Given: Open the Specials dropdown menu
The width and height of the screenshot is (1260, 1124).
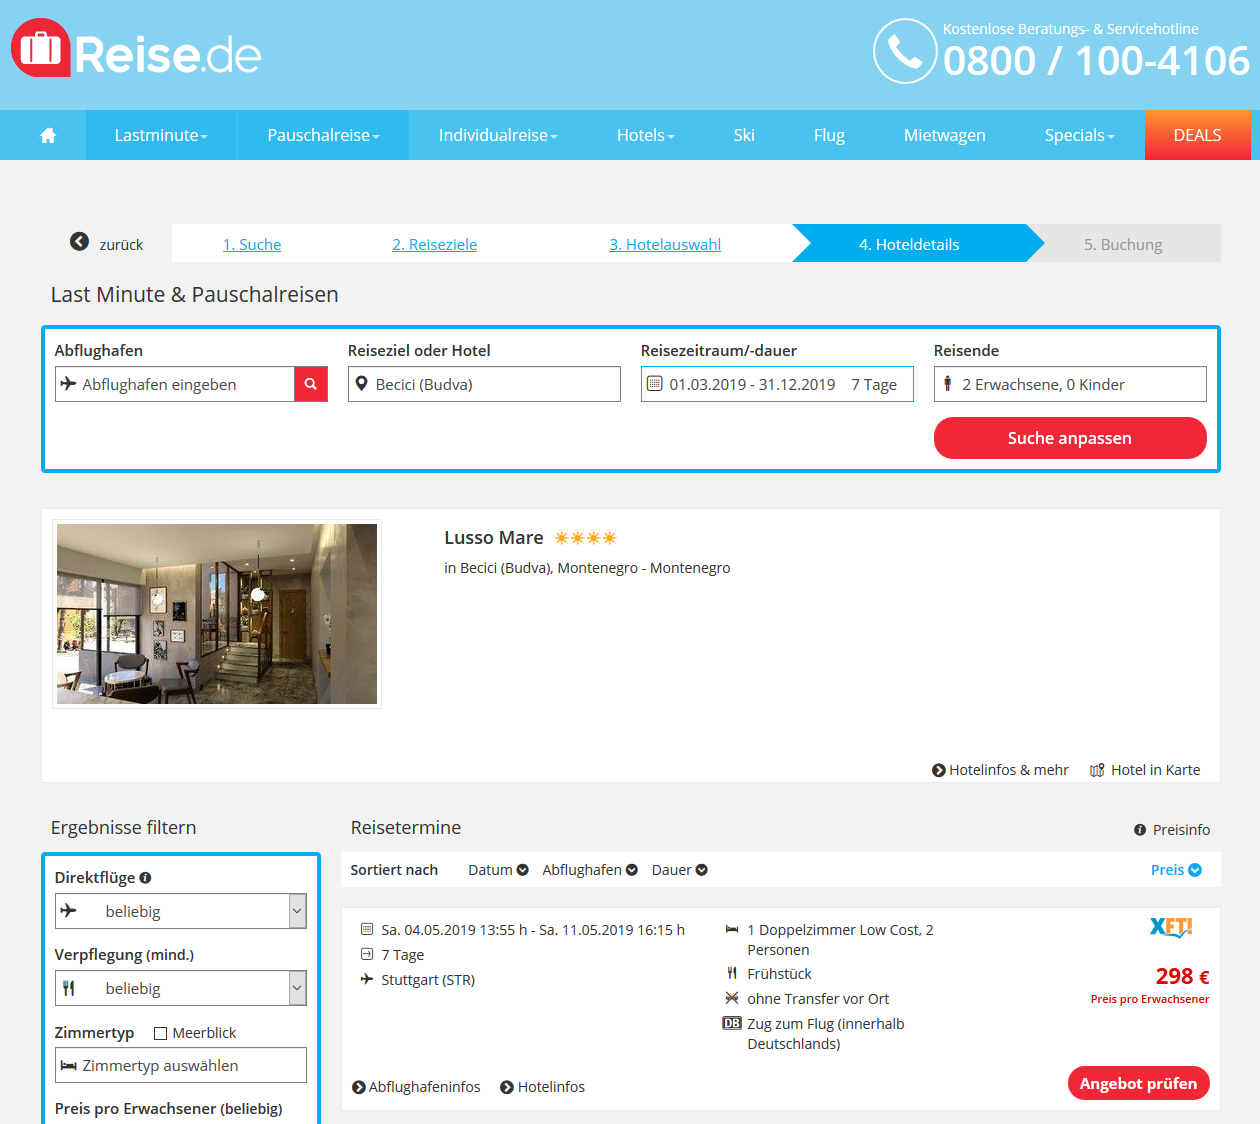Looking at the screenshot, I should click(x=1079, y=135).
